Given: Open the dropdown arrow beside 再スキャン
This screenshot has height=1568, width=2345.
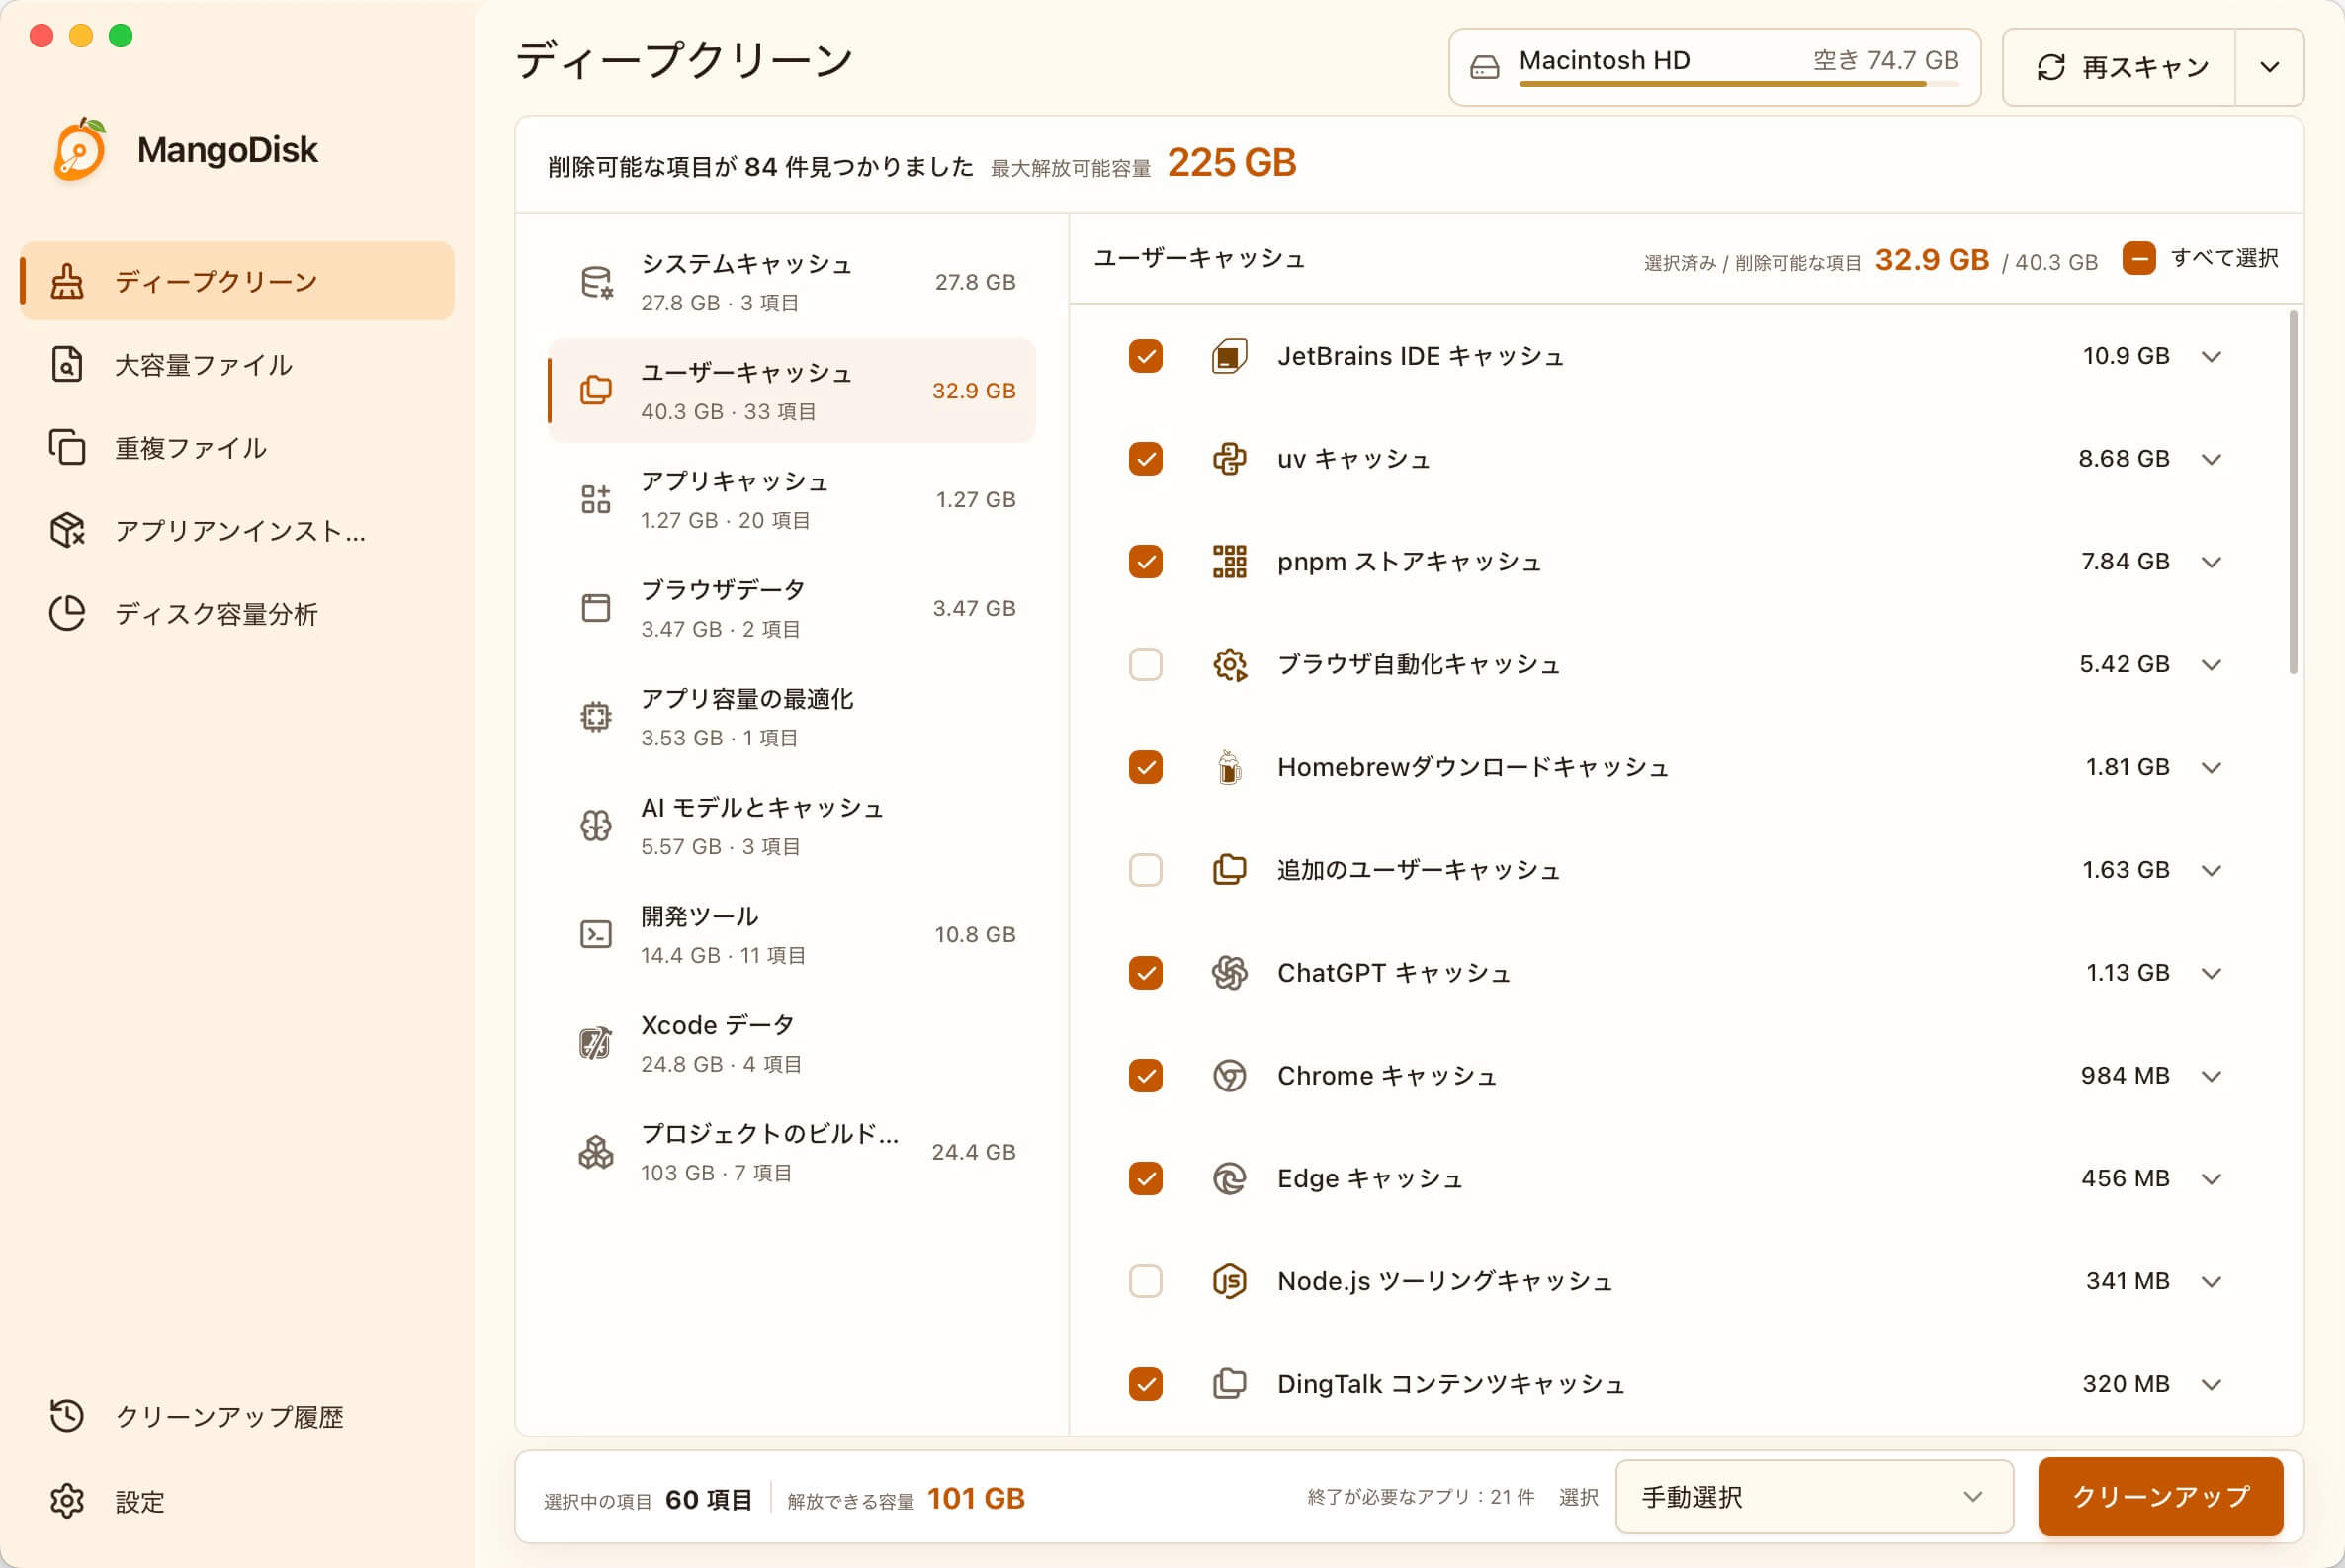Looking at the screenshot, I should (x=2269, y=68).
